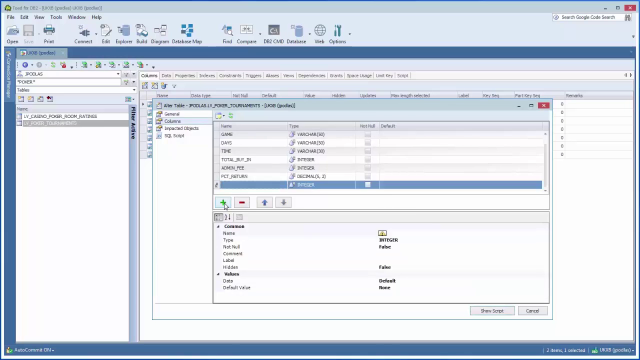Select General in Alter Table tree
640x360 pixels.
pyautogui.click(x=171, y=114)
